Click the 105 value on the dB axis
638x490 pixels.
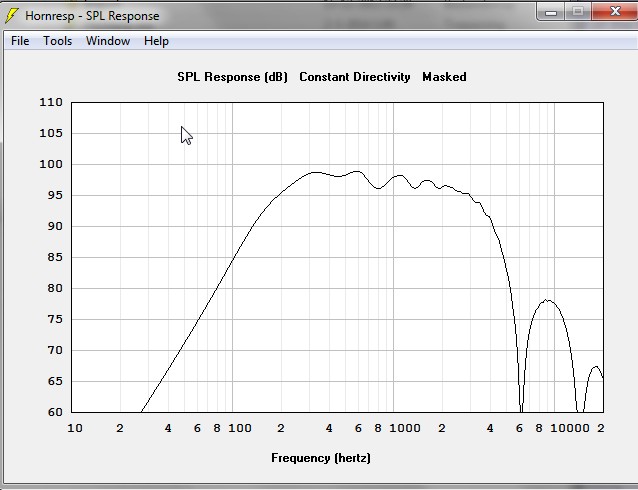51,133
